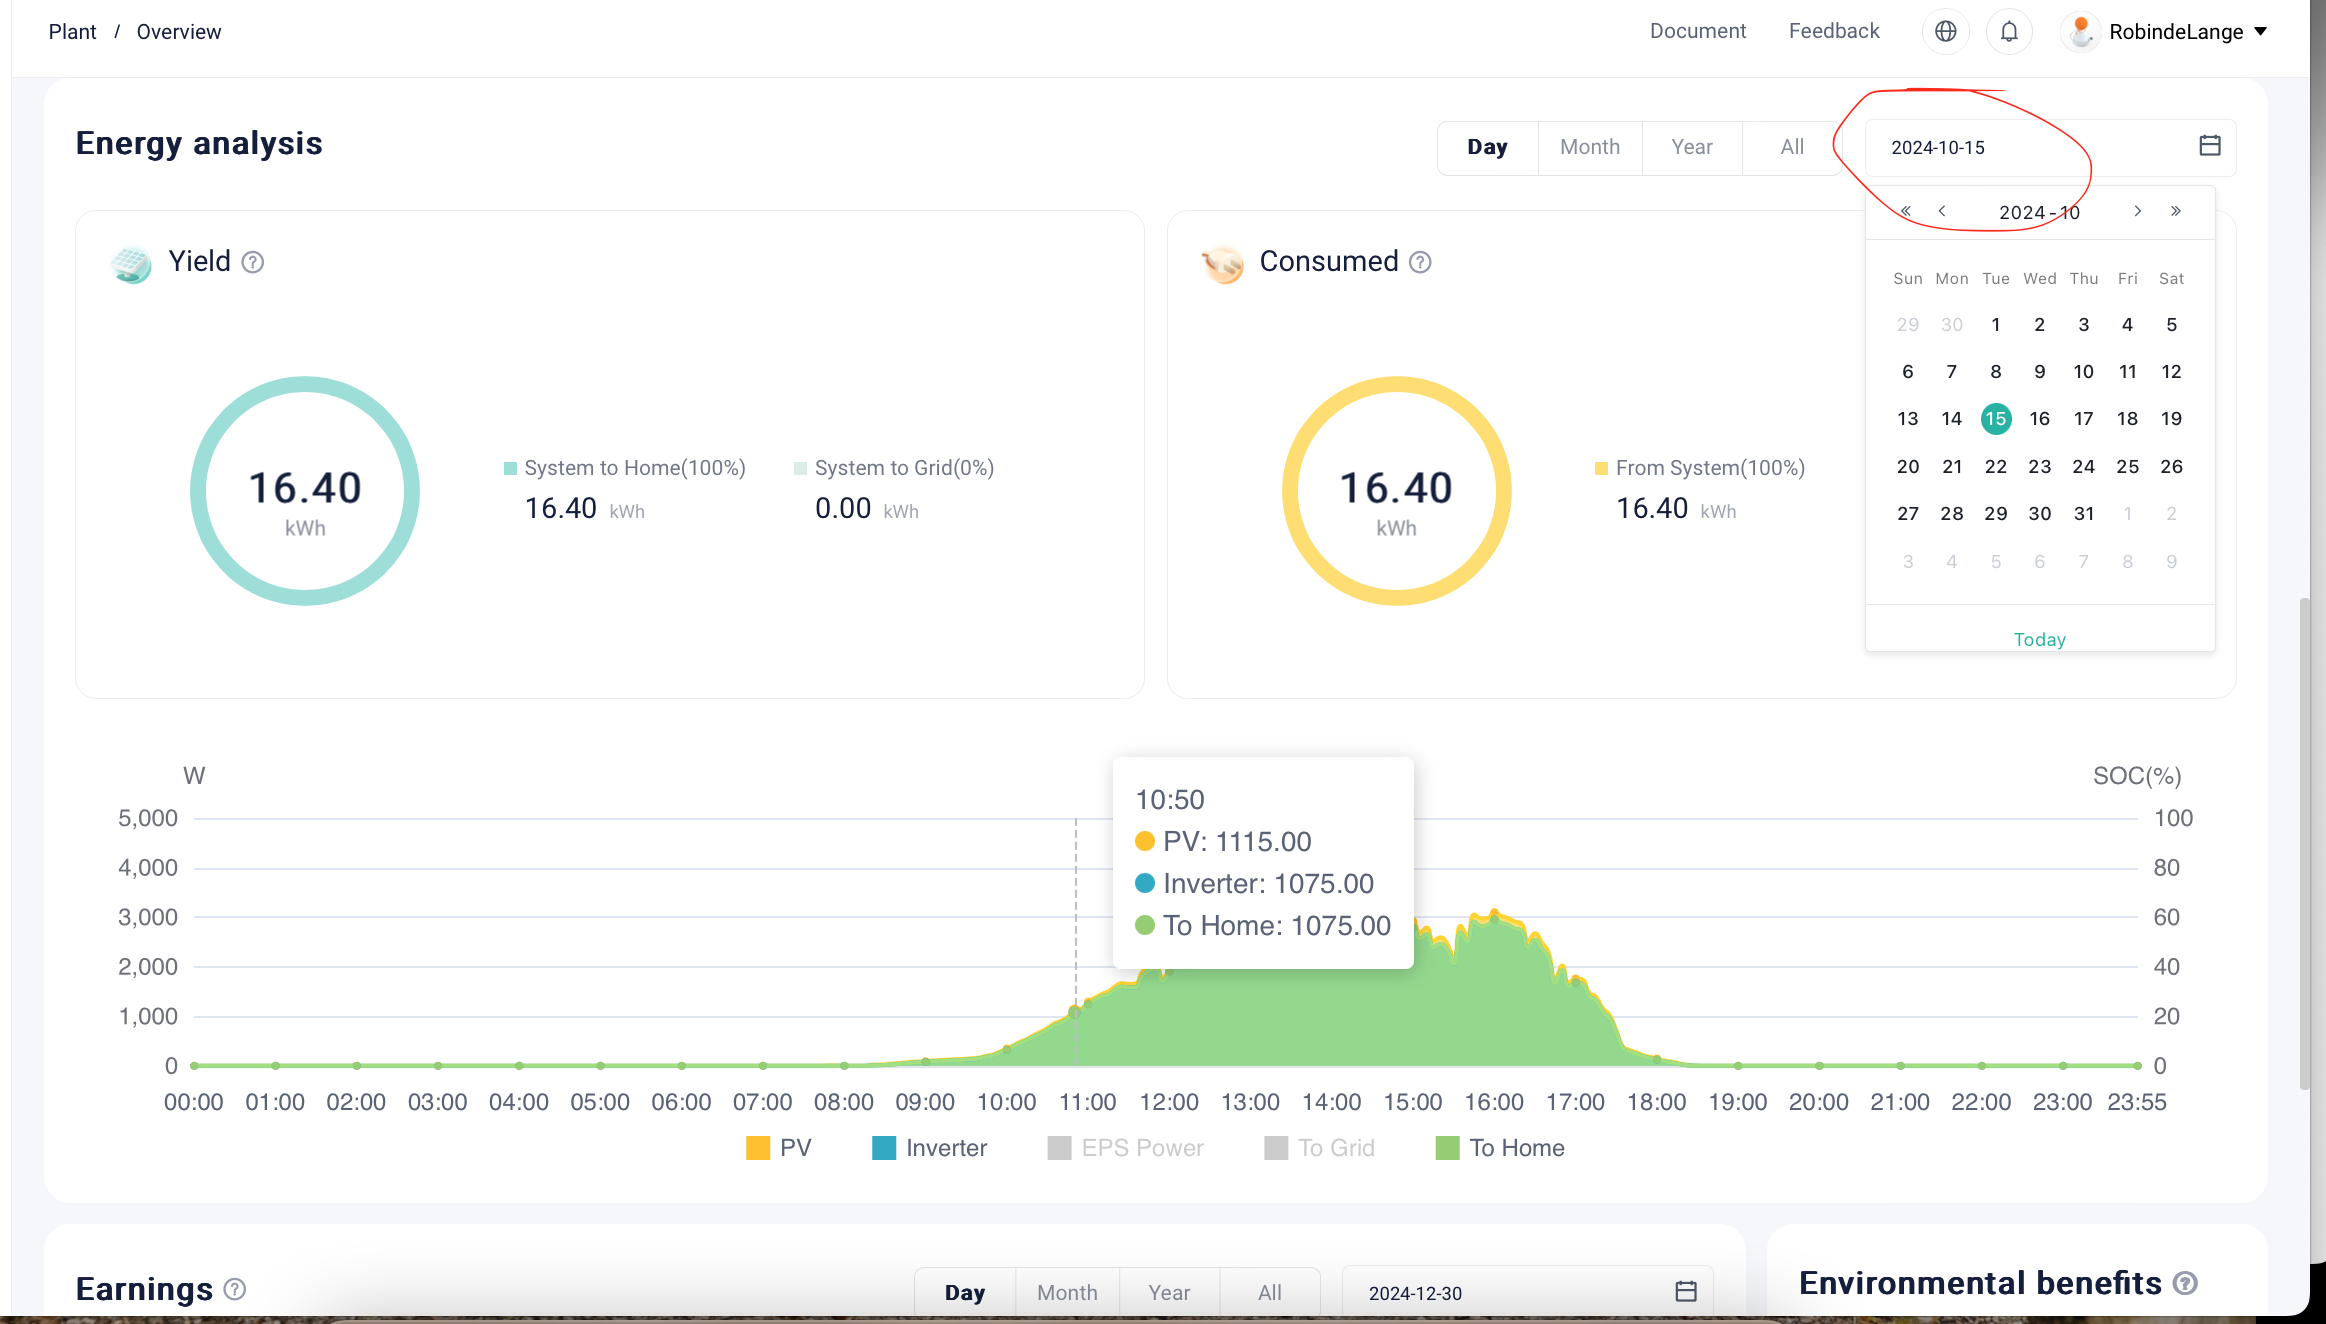Click the Earnings help question icon
The image size is (2326, 1324).
(235, 1289)
